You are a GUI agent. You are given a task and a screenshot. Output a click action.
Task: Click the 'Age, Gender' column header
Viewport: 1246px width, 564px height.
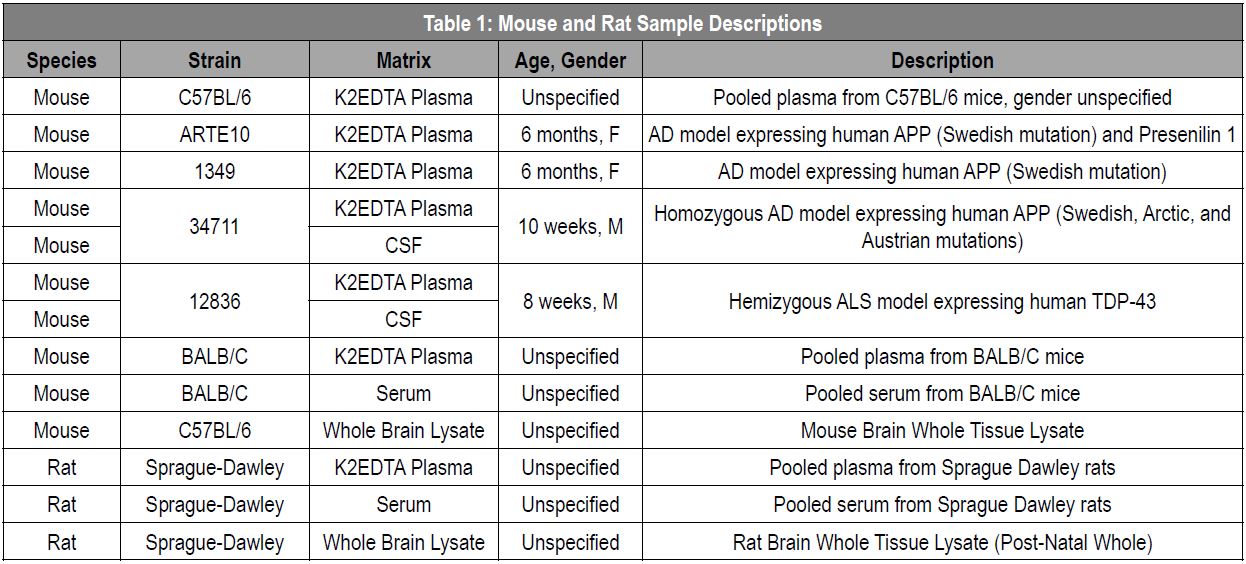coord(570,60)
